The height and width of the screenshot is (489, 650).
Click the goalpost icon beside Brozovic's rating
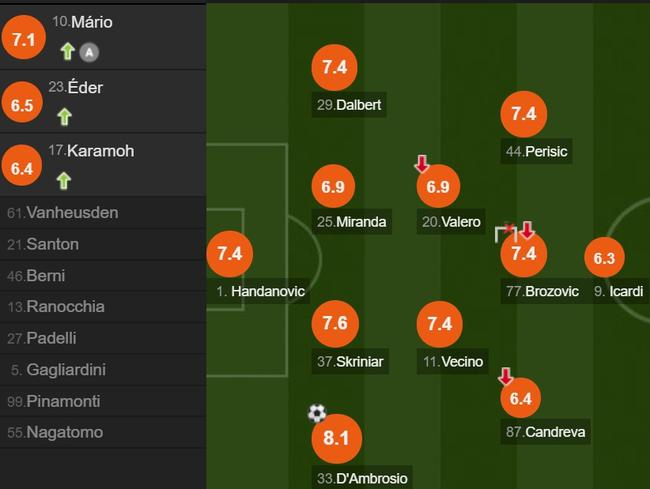pyautogui.click(x=505, y=232)
